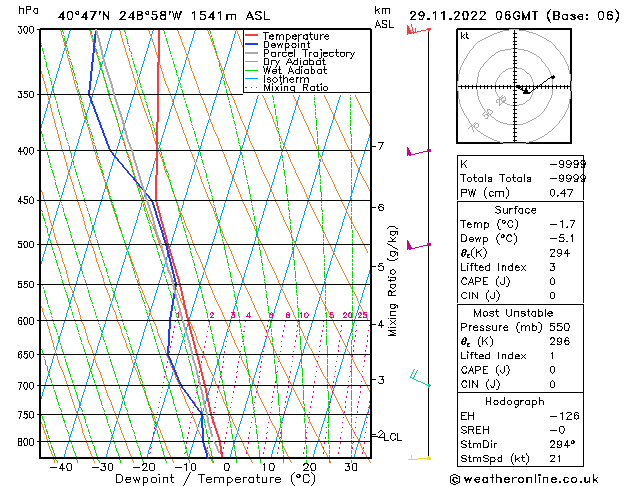
Task: Select the red Temperature legend line
Action: point(251,36)
